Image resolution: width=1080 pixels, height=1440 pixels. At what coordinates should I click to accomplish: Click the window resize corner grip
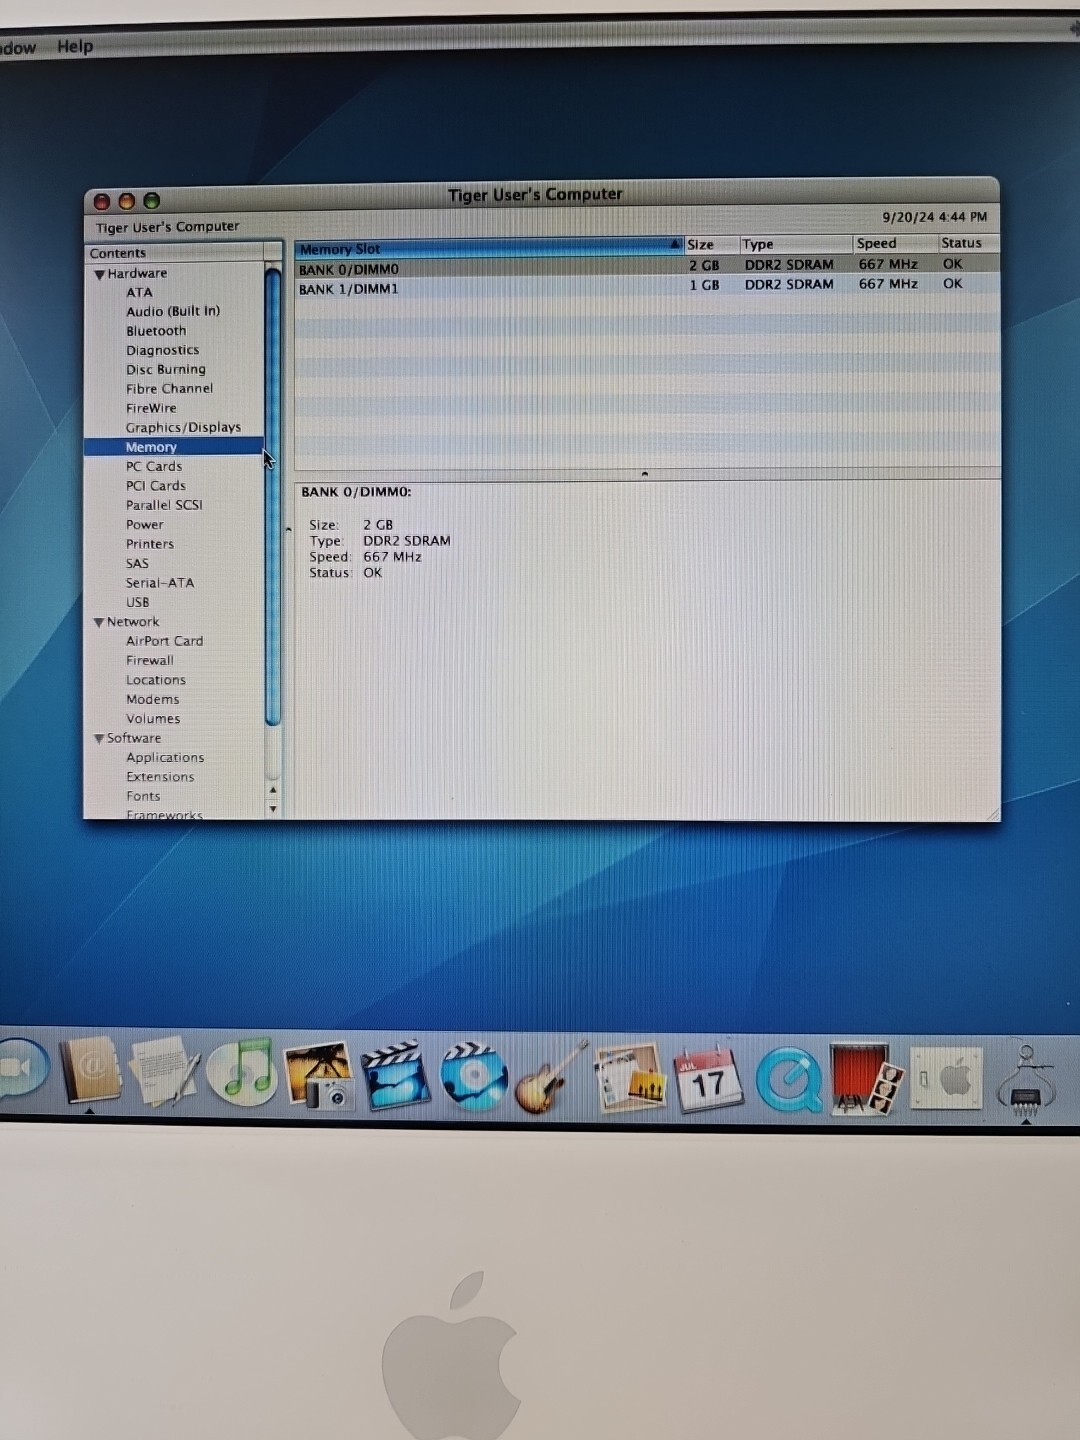click(x=992, y=813)
